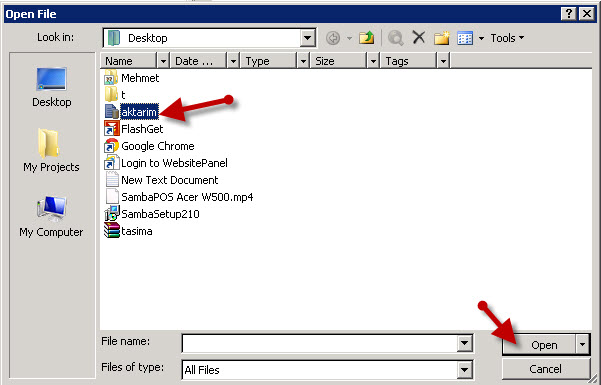The width and height of the screenshot is (601, 385).
Task: Open the Files of type combo box
Action: [327, 370]
